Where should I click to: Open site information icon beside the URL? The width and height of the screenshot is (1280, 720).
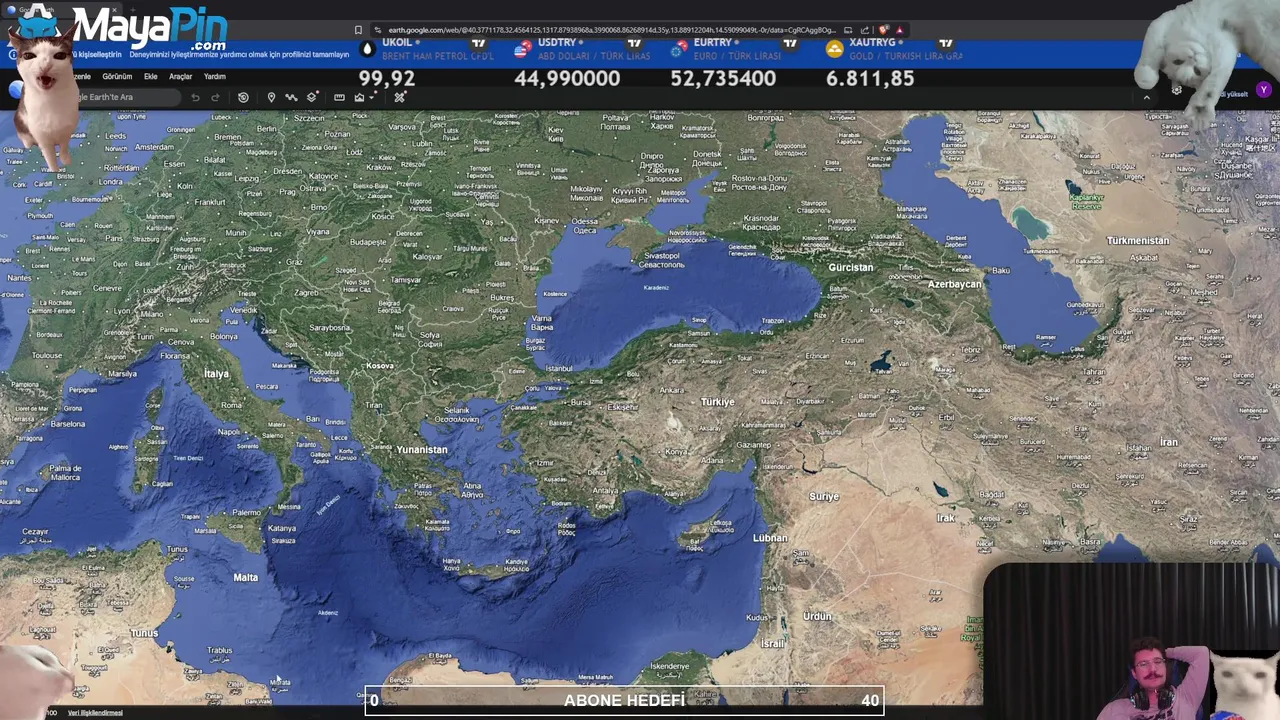point(377,30)
